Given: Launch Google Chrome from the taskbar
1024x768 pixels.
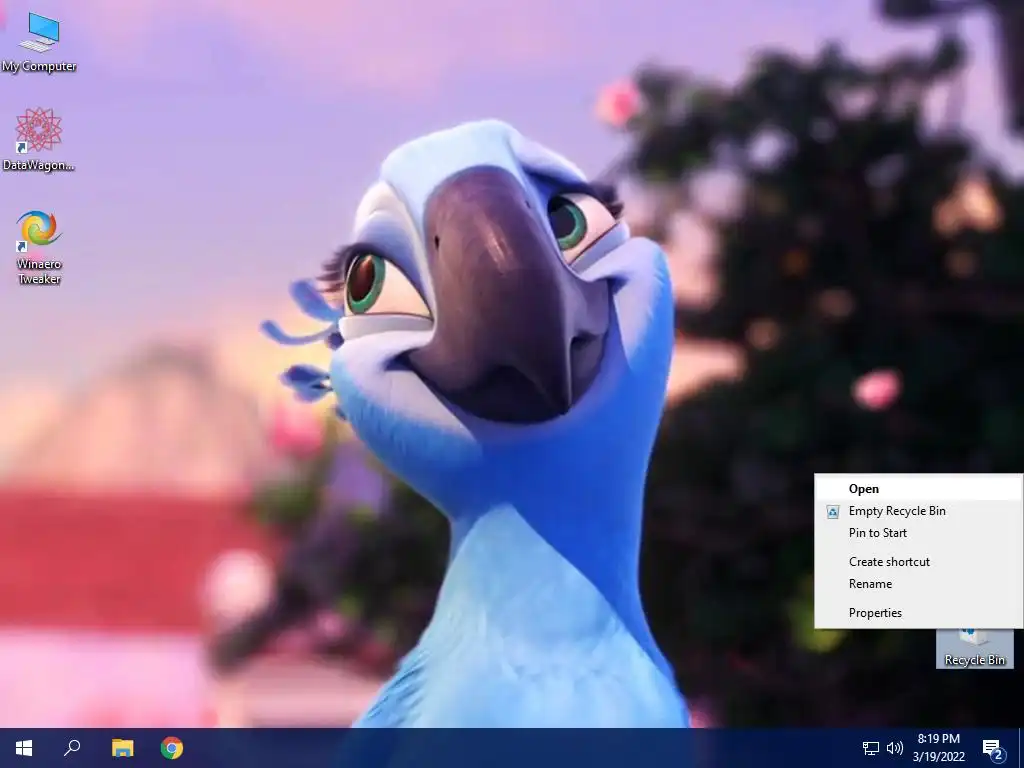Looking at the screenshot, I should coord(172,748).
